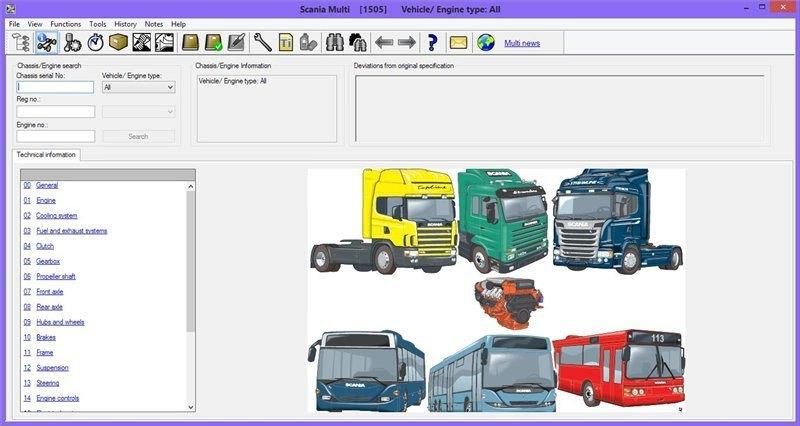This screenshot has height=426, width=800.
Task: Click the dark blue coach bus image
Action: 367,371
